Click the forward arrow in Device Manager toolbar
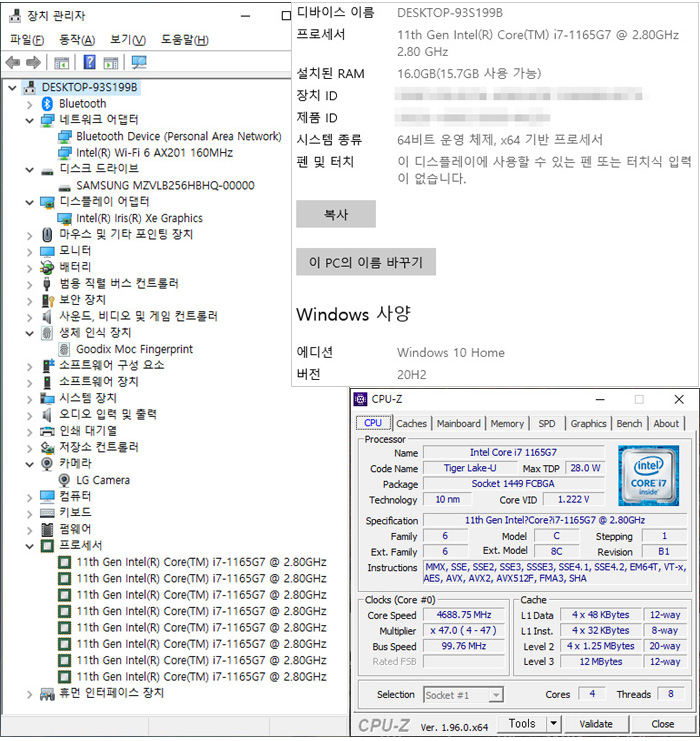Image resolution: width=700 pixels, height=741 pixels. click(x=34, y=62)
